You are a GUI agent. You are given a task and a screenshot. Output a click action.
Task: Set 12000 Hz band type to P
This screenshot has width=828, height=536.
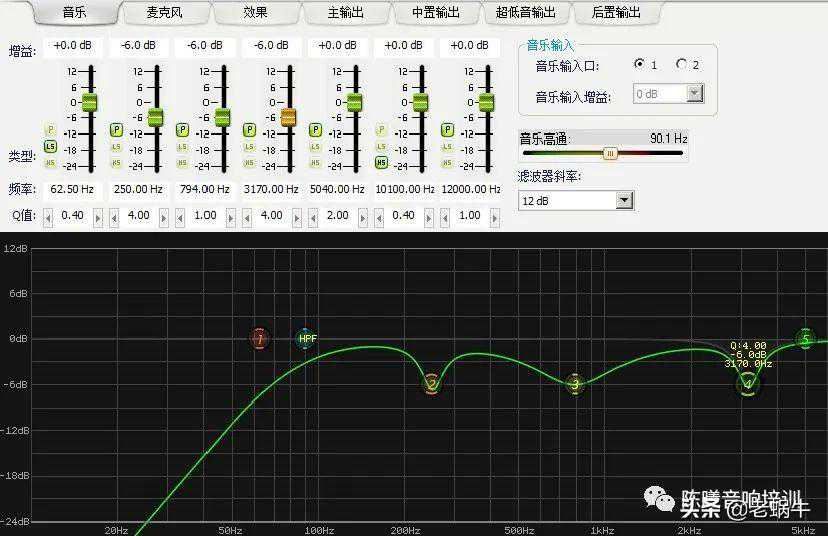(447, 130)
